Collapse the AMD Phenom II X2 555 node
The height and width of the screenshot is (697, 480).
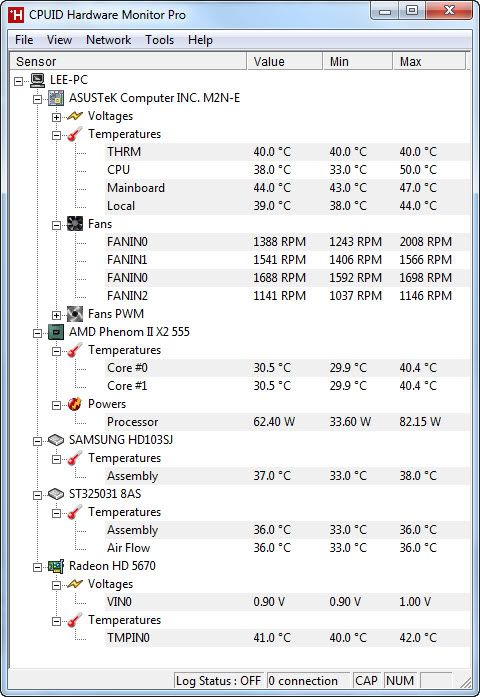(38, 333)
